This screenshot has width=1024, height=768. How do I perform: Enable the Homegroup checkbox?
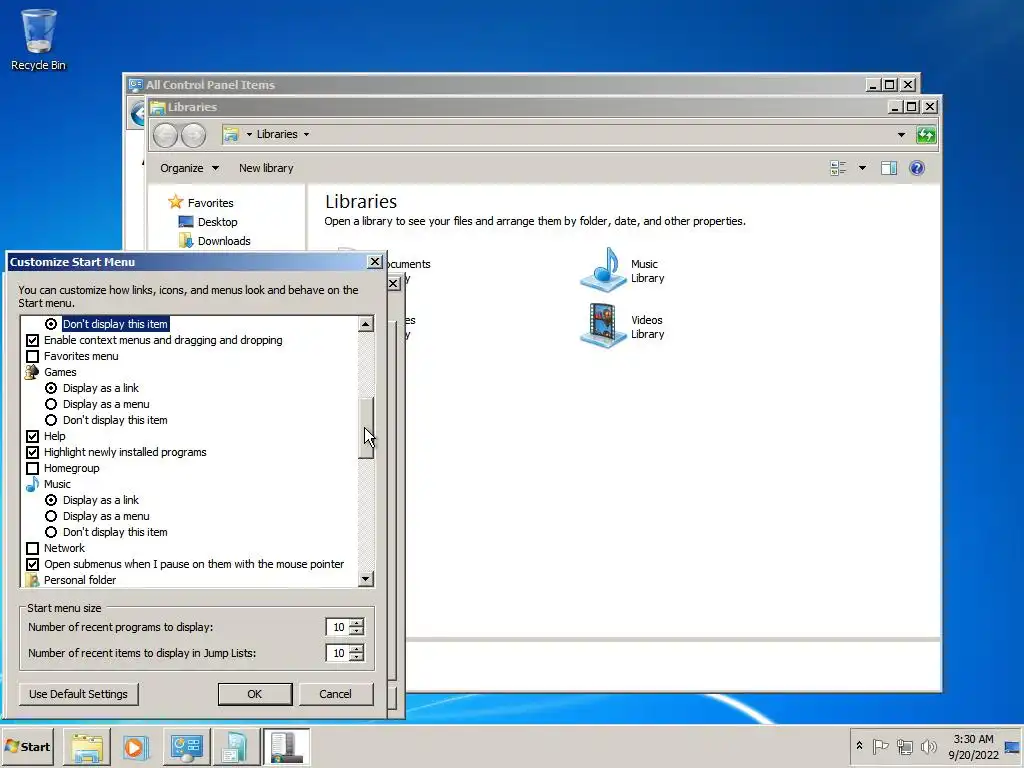(32, 468)
